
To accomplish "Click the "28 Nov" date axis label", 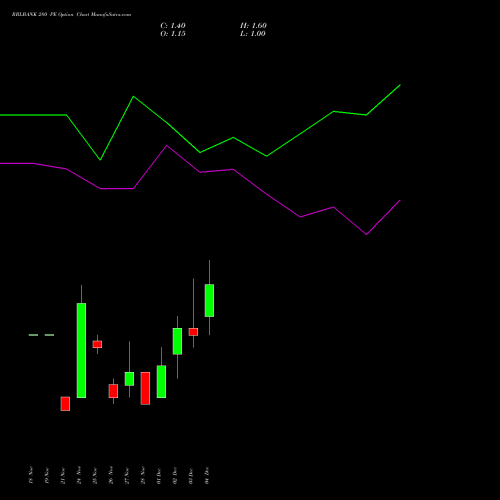I will (143, 475).
